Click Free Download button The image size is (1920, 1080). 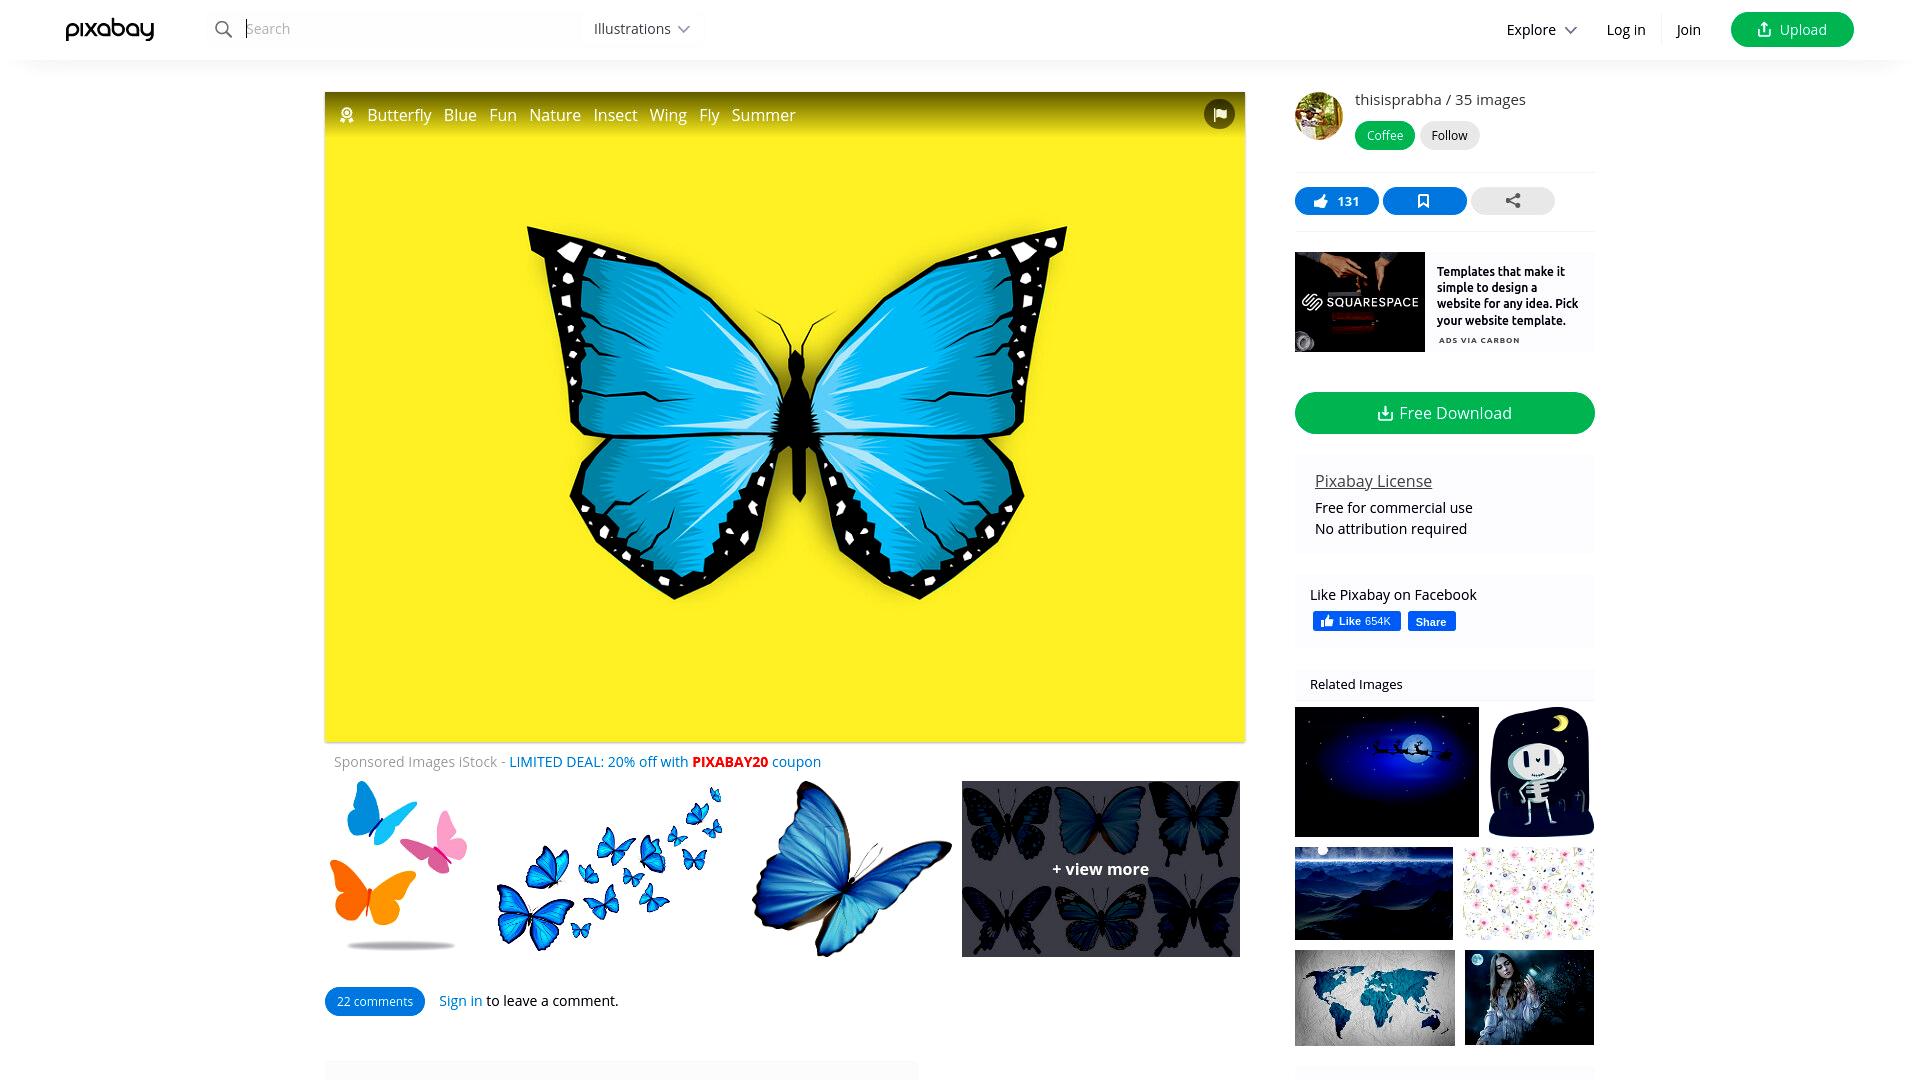(1444, 413)
